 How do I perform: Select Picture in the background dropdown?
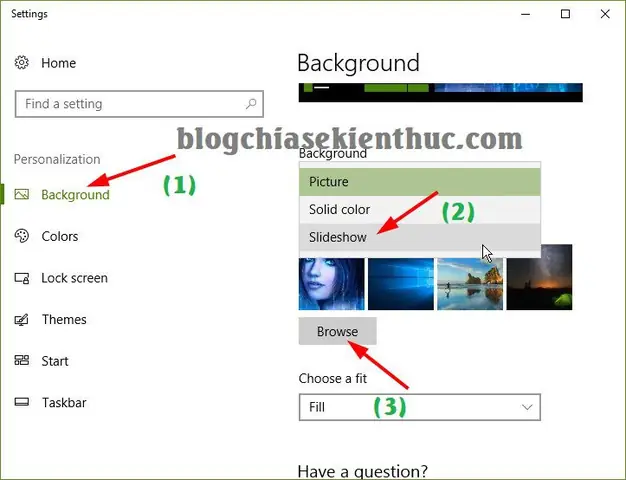[420, 182]
